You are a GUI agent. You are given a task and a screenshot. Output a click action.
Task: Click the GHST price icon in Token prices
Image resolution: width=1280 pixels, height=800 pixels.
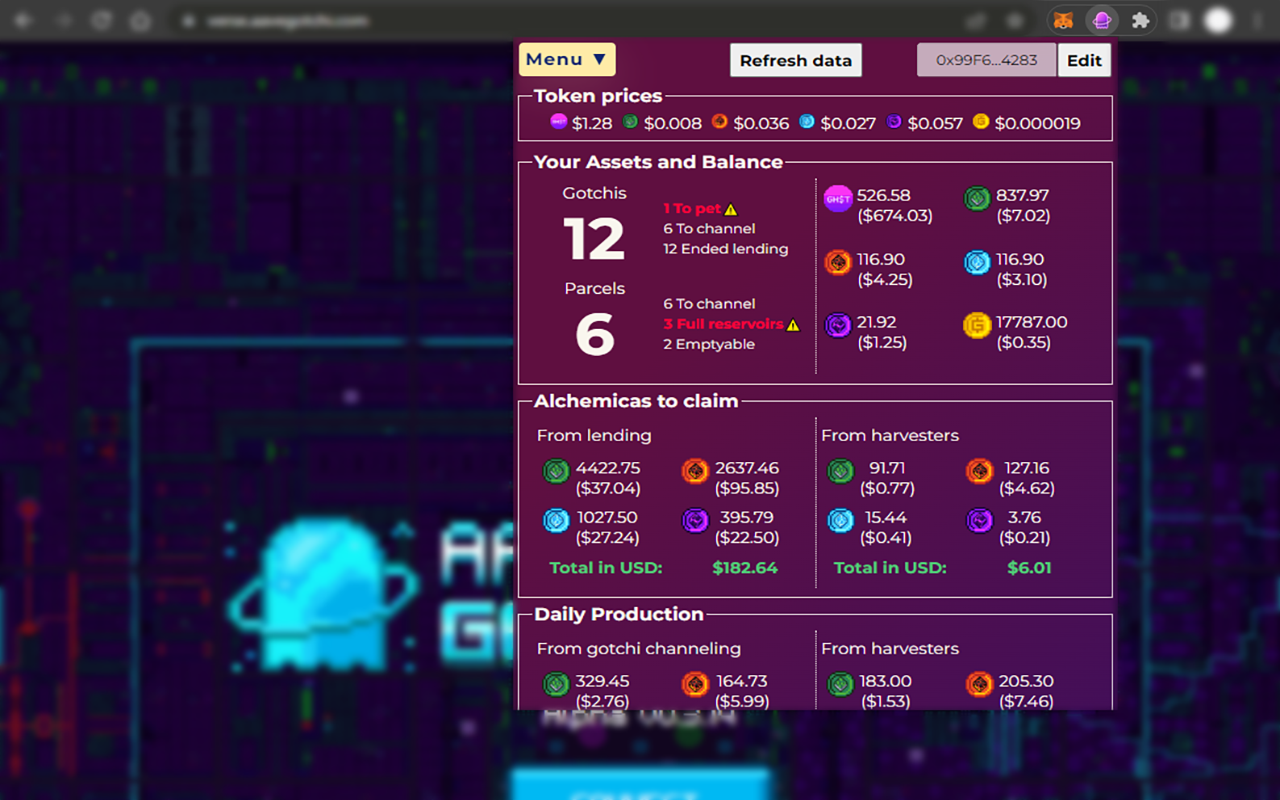(559, 122)
